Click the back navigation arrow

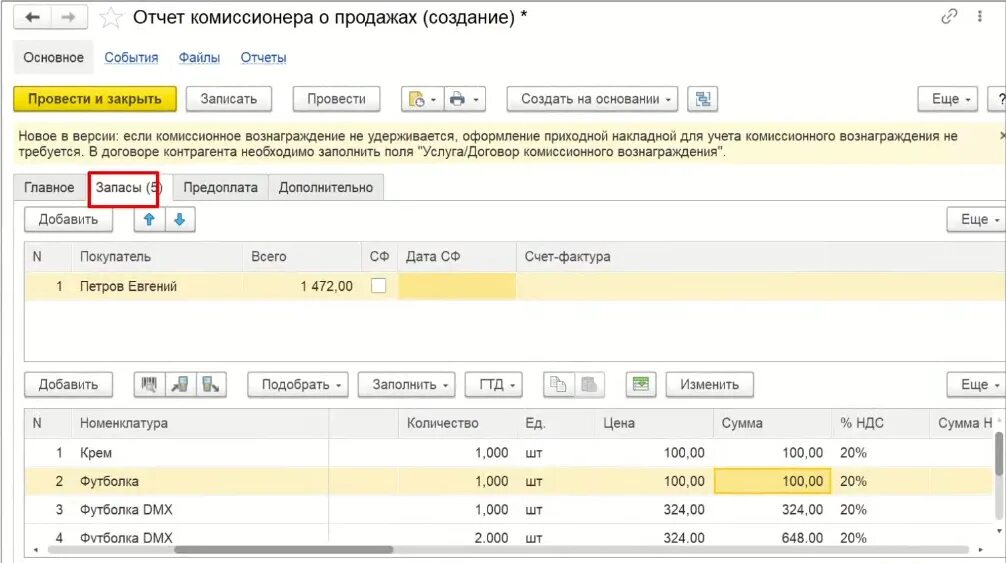pos(32,18)
